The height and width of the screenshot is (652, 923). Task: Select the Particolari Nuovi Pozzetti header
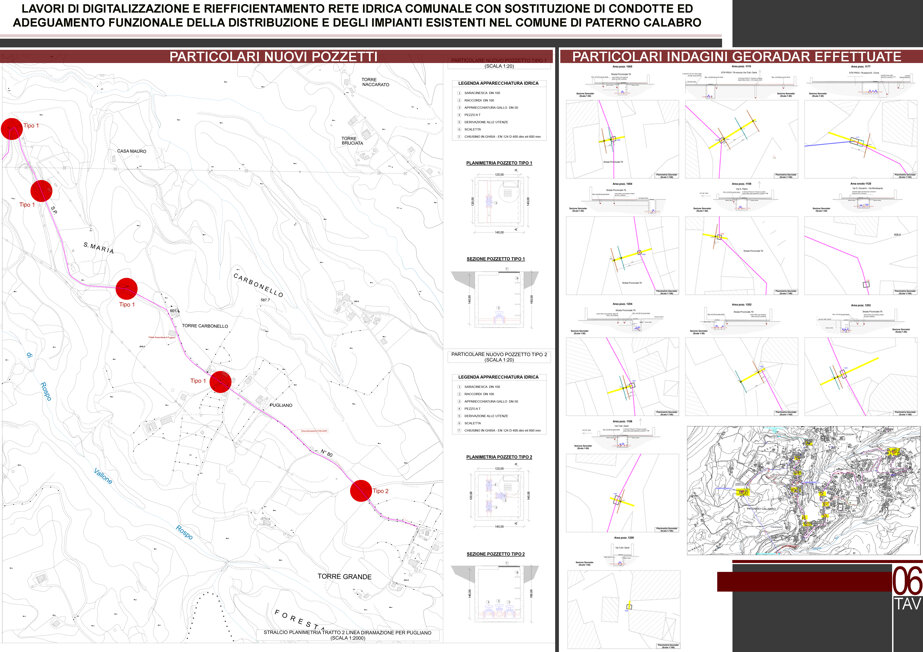pos(273,56)
